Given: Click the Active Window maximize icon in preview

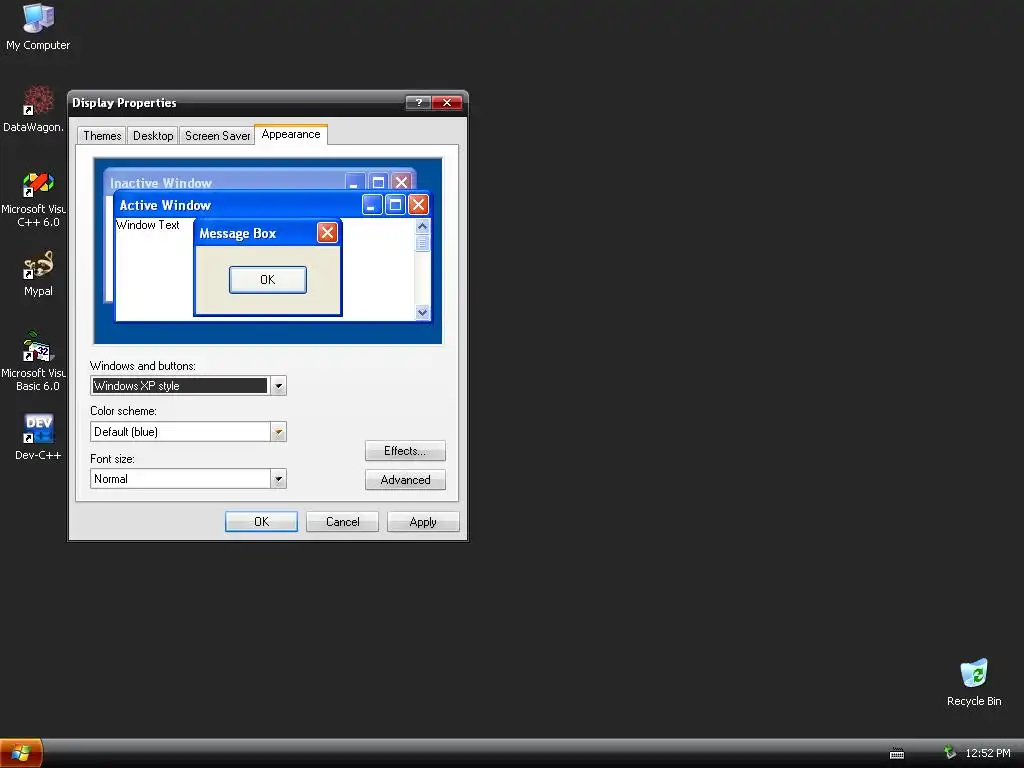Looking at the screenshot, I should coord(395,205).
